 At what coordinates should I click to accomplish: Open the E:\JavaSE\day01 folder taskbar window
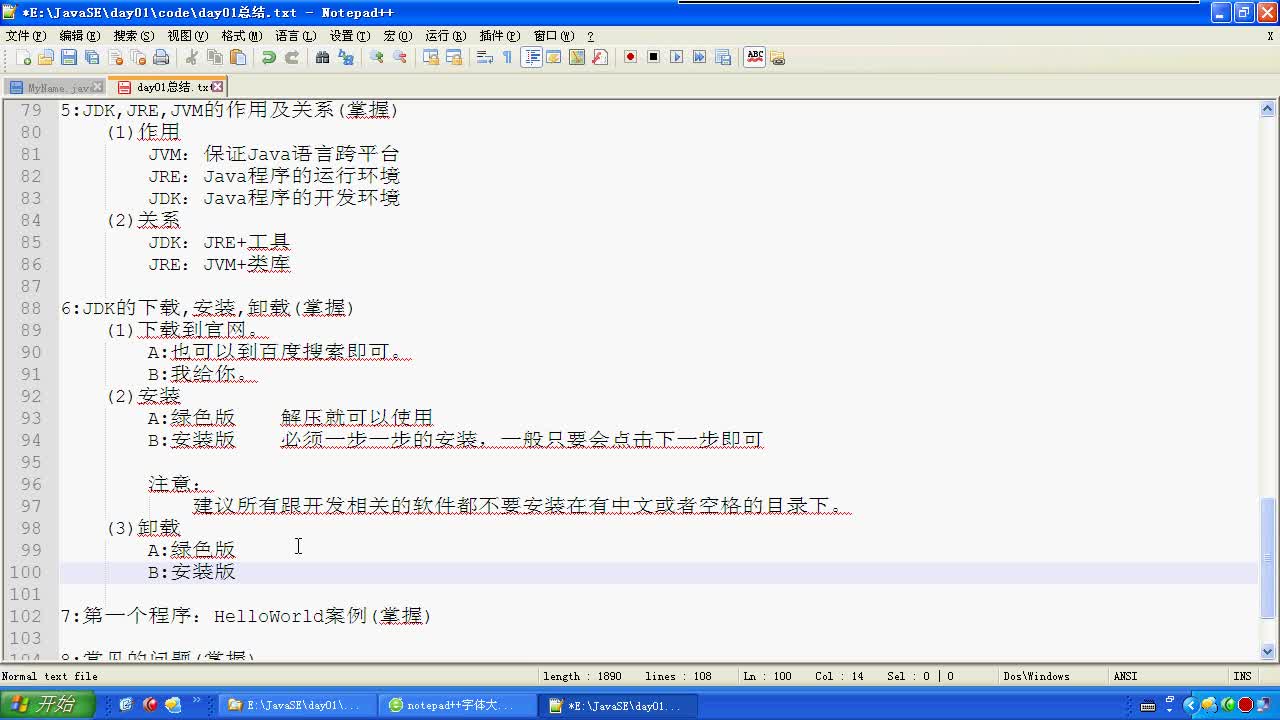coord(298,705)
